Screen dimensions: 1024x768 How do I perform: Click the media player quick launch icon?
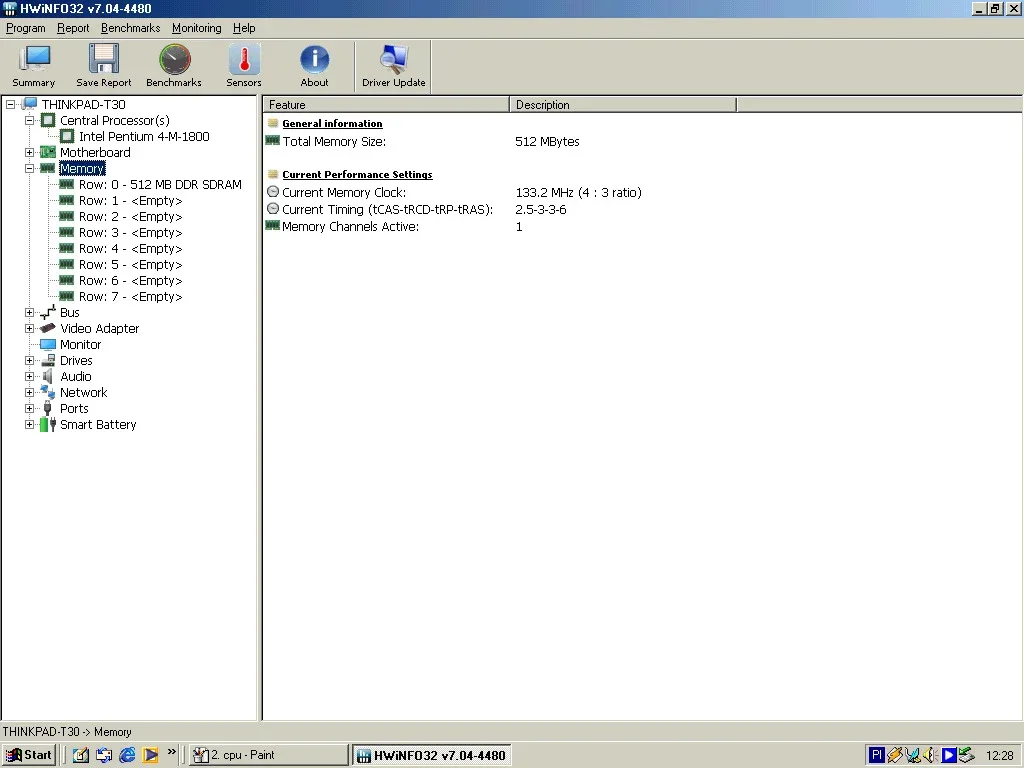point(150,755)
